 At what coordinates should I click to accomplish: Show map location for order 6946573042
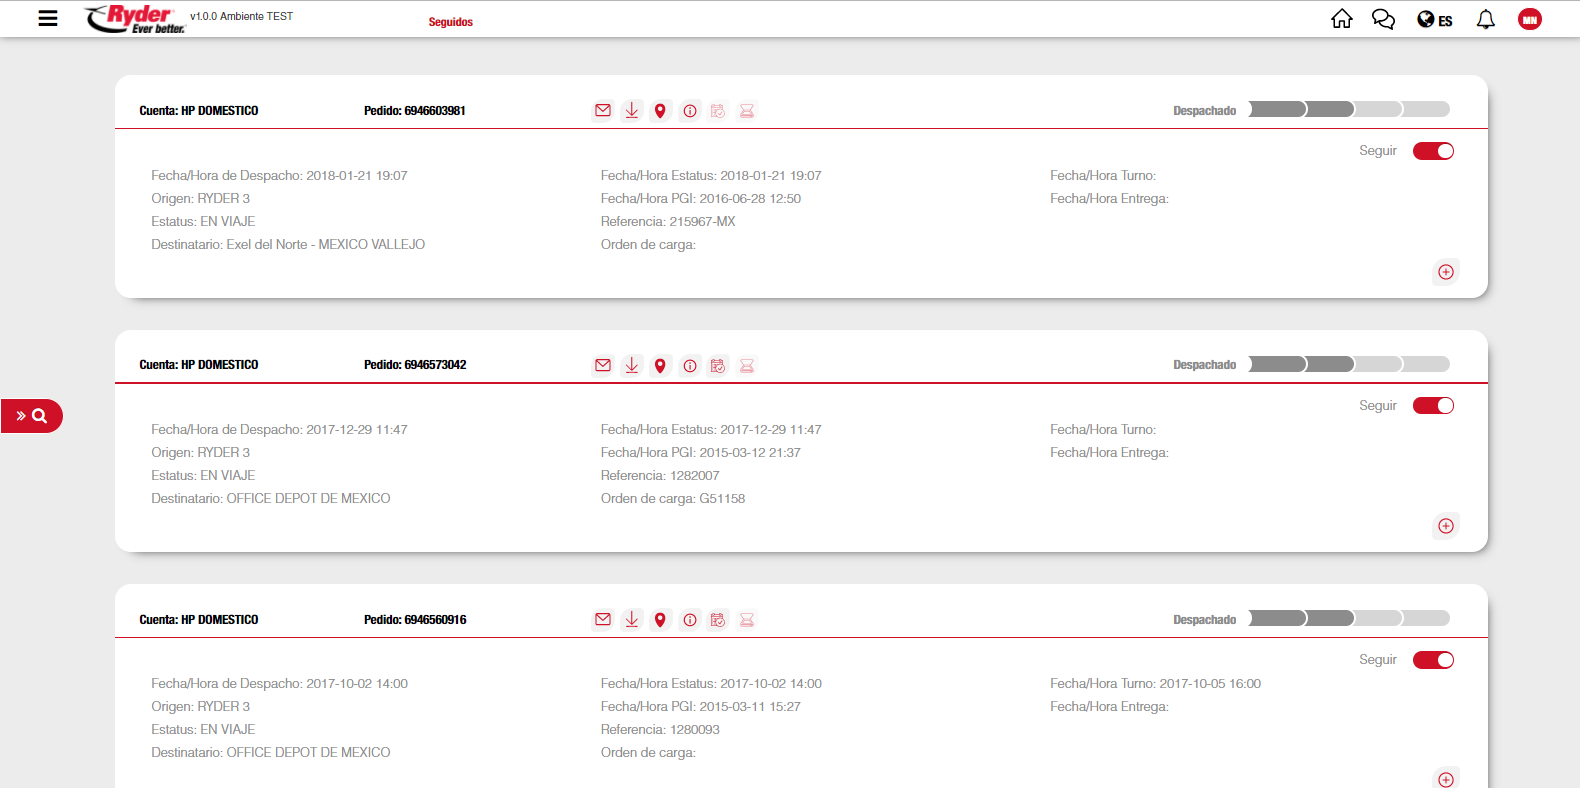[x=660, y=366]
